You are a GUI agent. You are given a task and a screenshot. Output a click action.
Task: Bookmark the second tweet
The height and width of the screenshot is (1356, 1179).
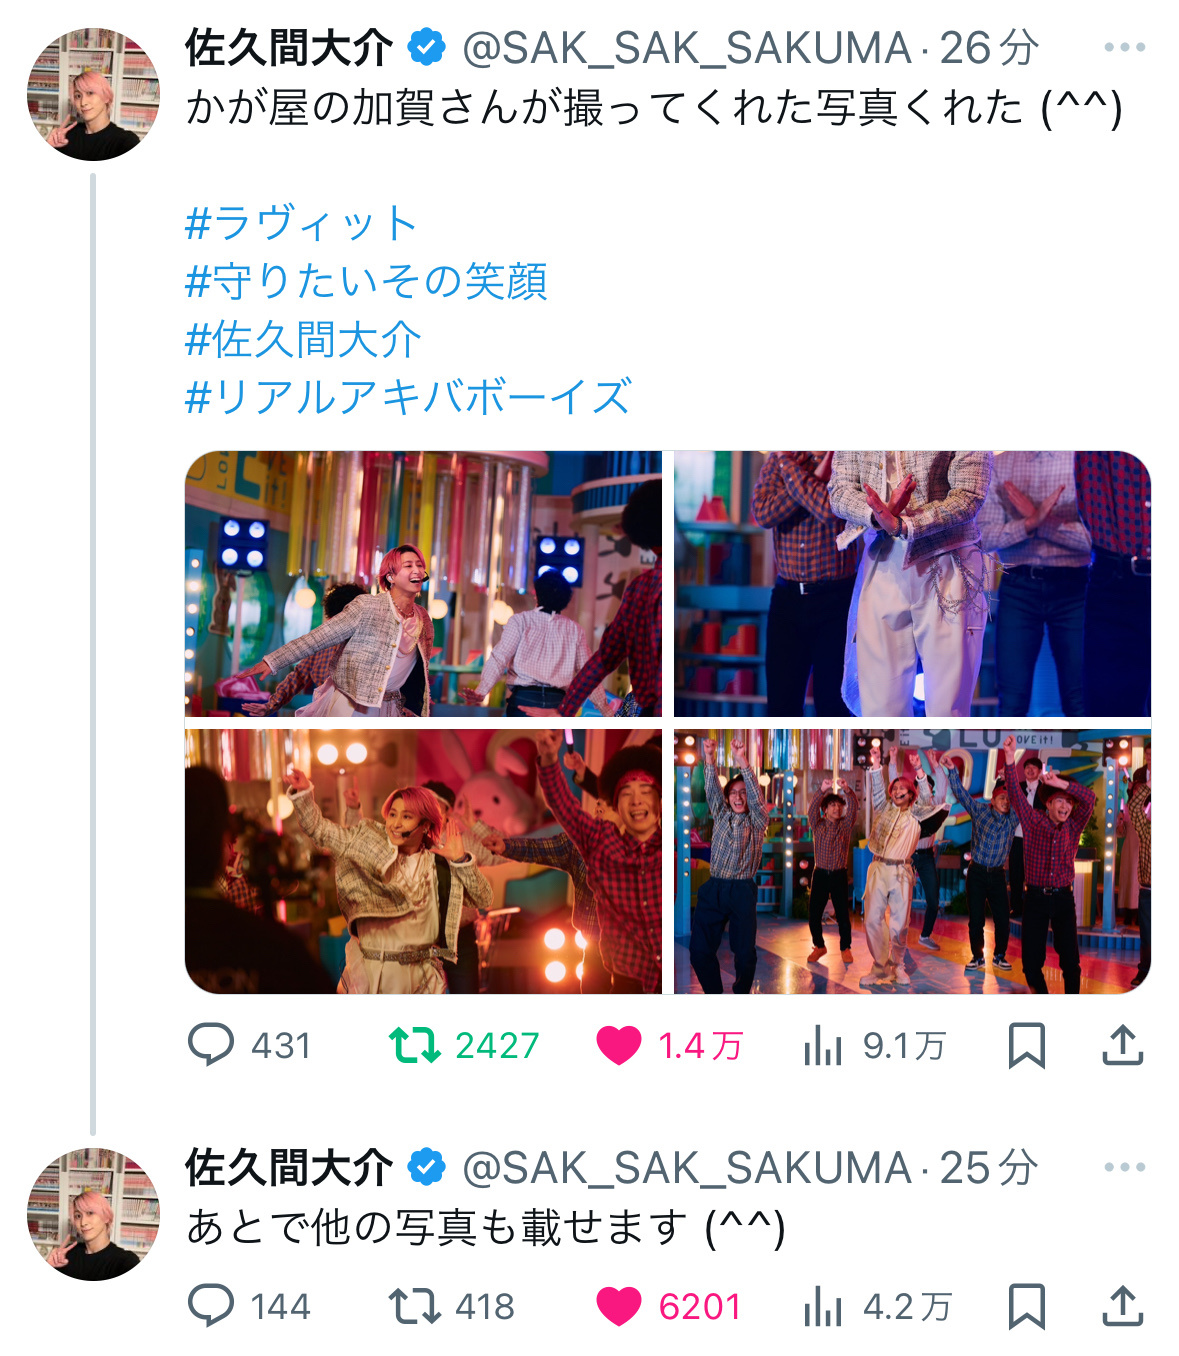click(1026, 1306)
